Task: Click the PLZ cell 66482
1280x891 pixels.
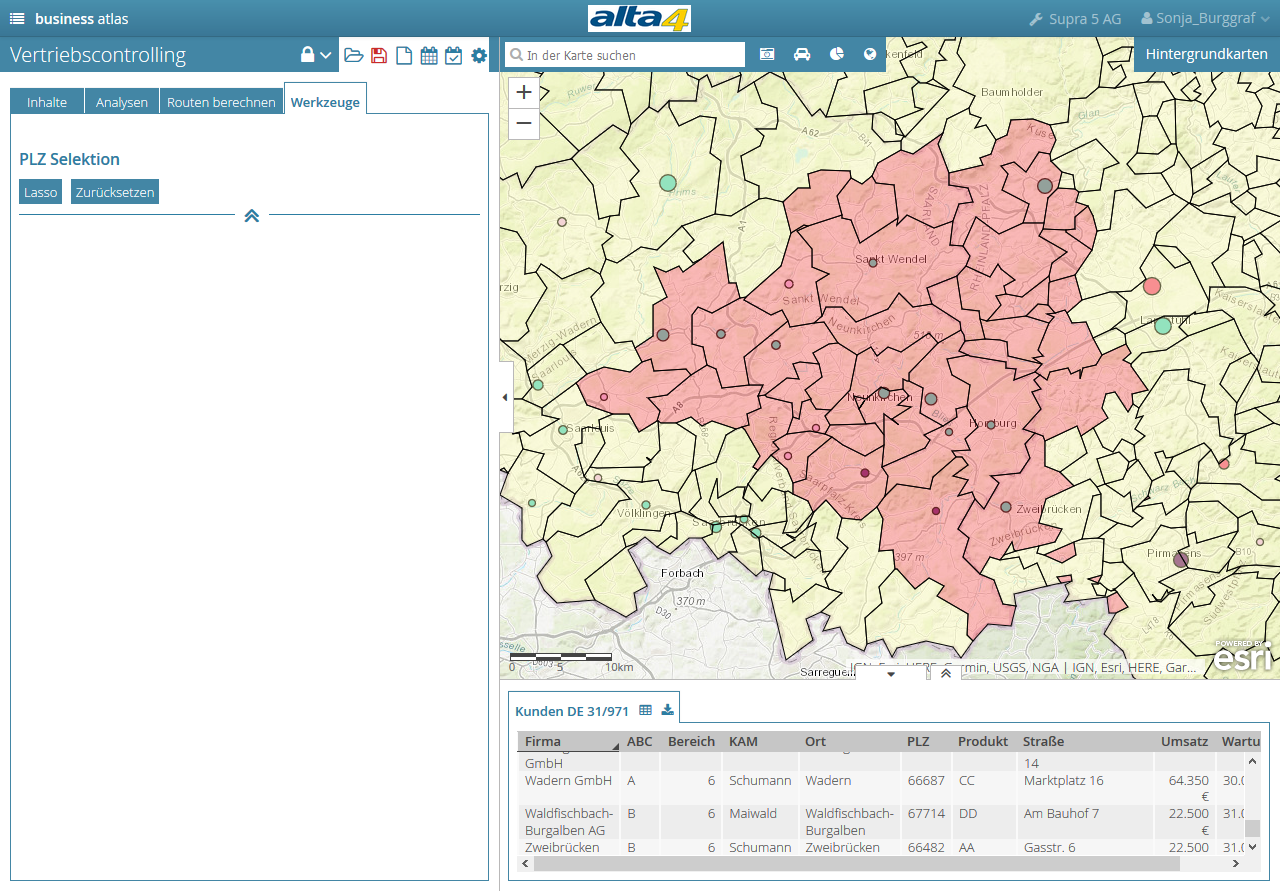Action: (926, 847)
